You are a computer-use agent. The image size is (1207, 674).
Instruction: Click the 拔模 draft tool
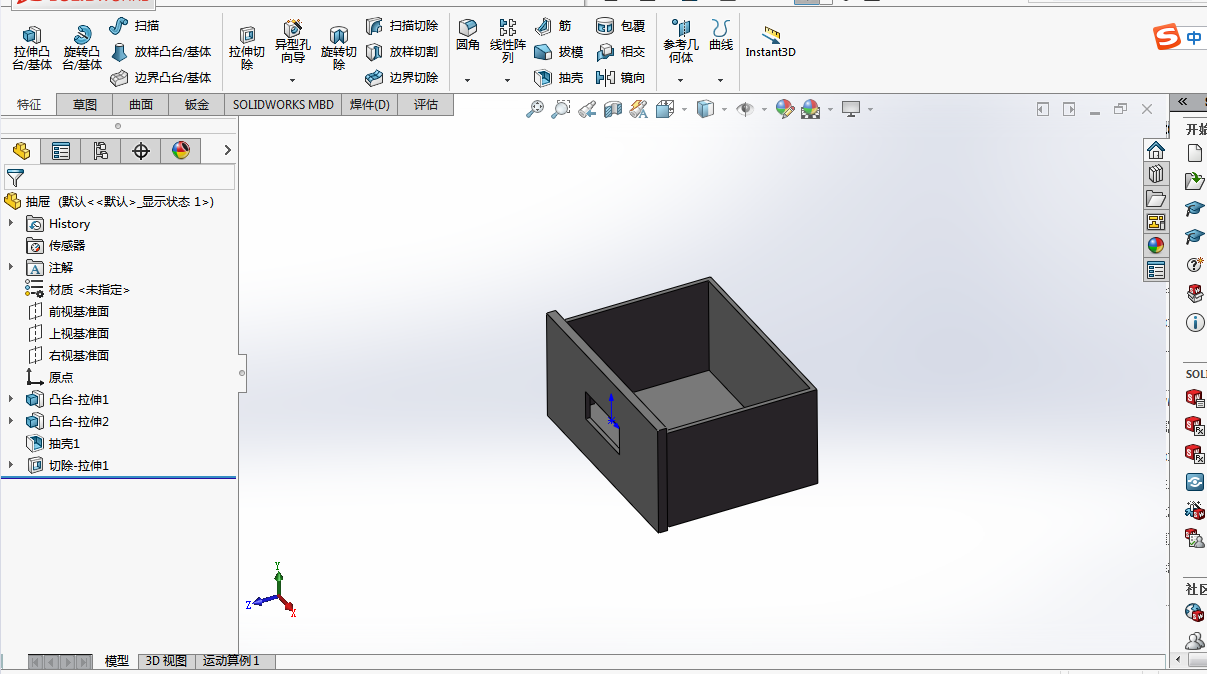(559, 51)
